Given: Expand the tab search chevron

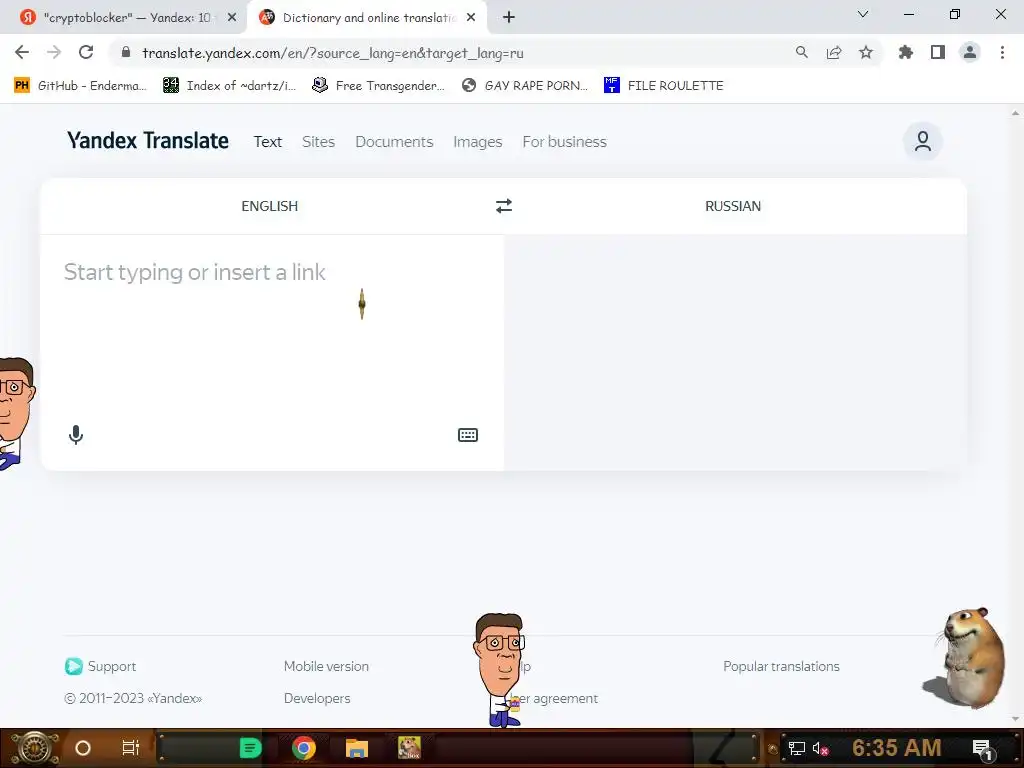Looking at the screenshot, I should [x=863, y=14].
